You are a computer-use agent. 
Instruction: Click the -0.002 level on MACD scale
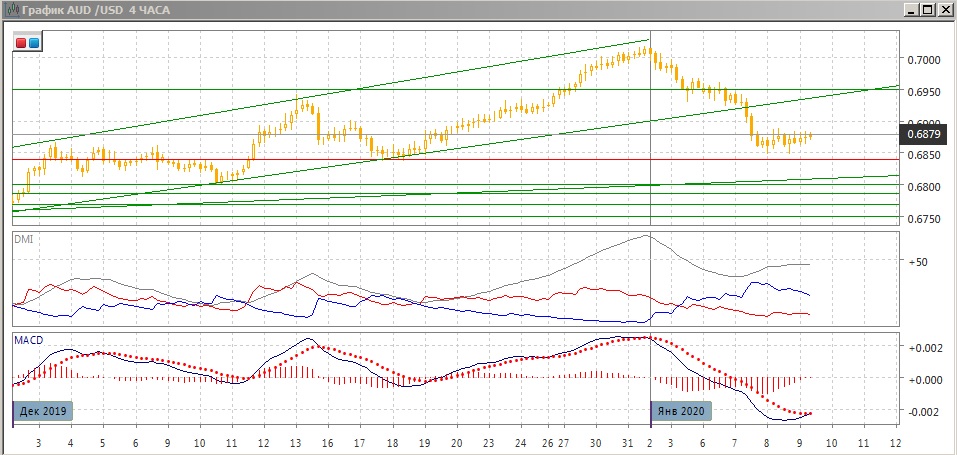[x=924, y=412]
